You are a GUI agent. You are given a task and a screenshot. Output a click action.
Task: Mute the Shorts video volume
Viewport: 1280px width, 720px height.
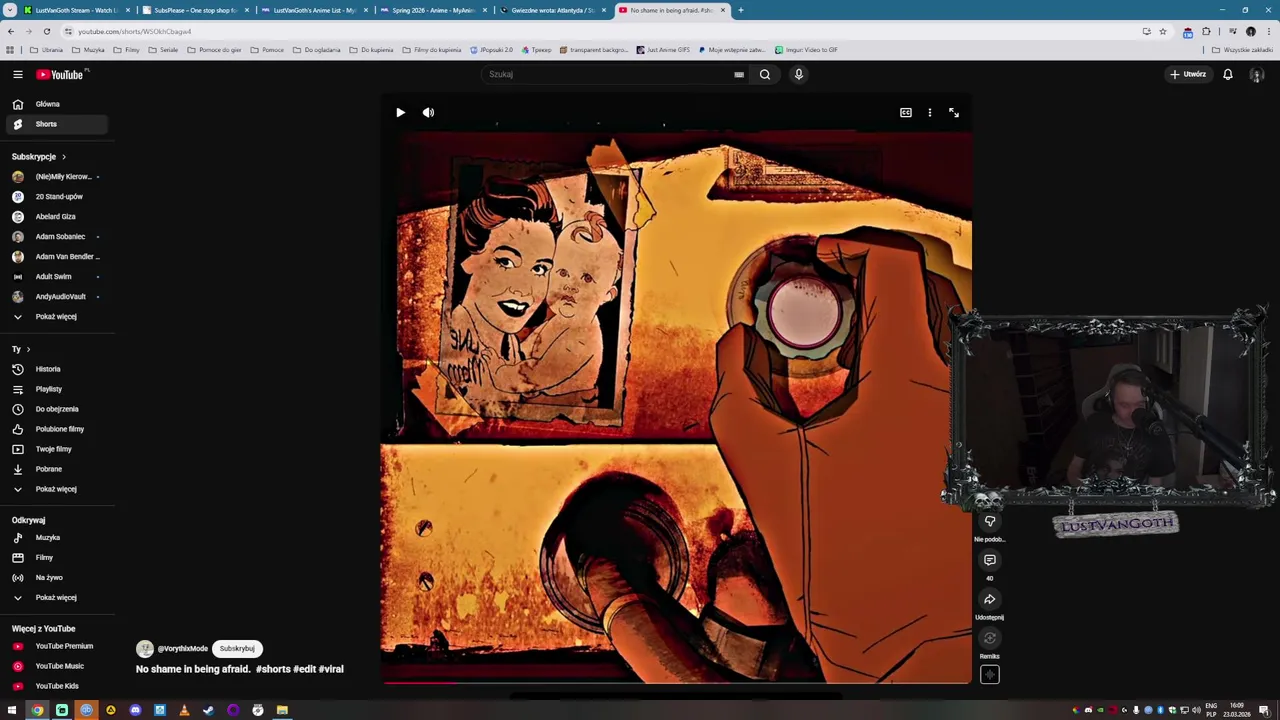pos(428,113)
